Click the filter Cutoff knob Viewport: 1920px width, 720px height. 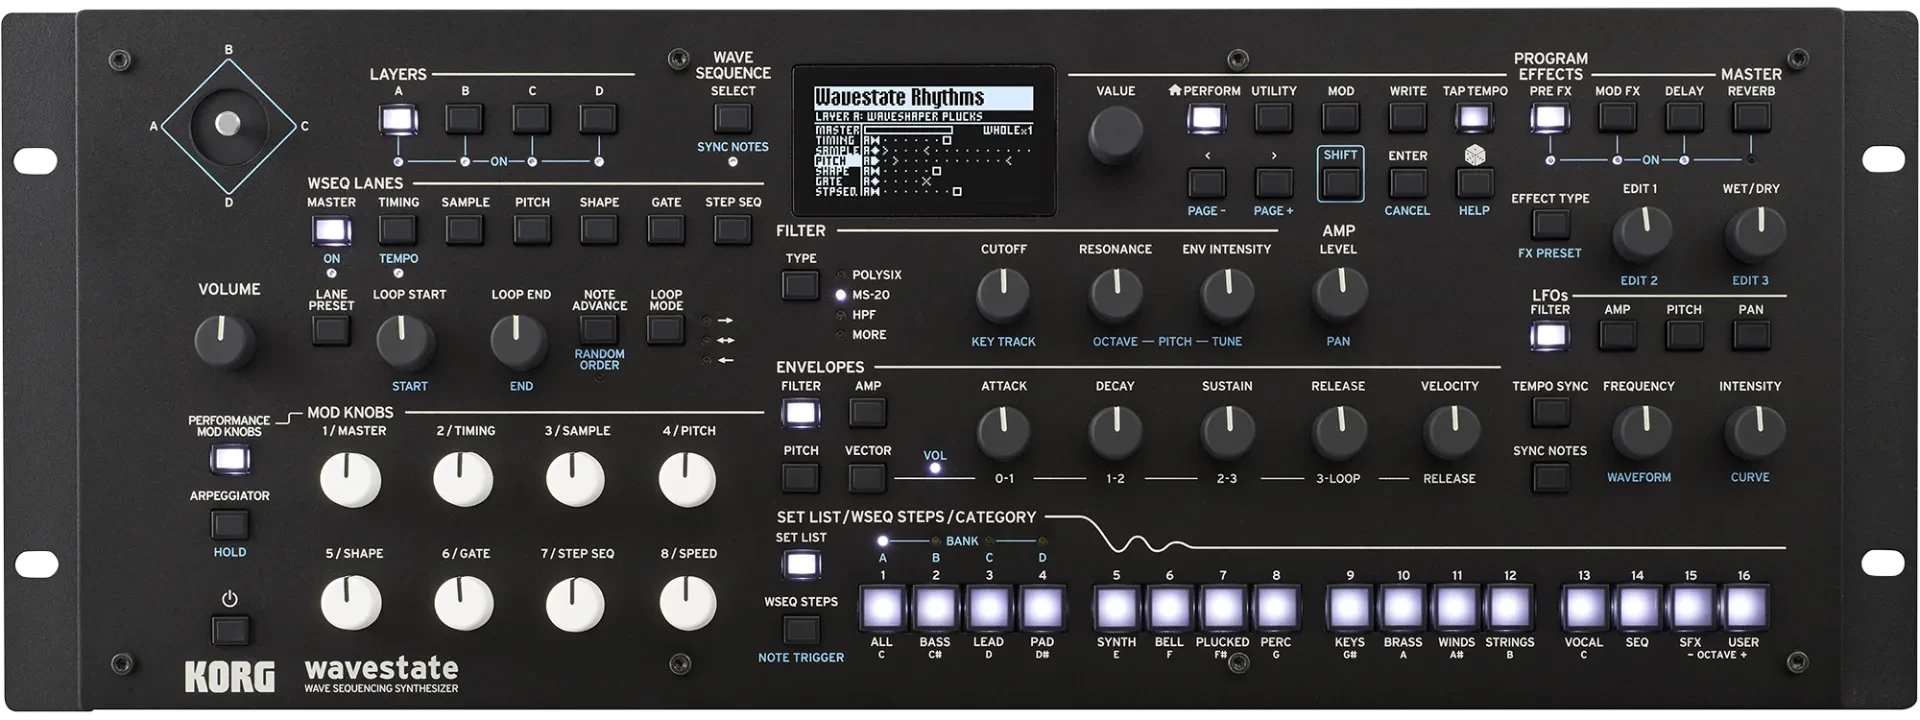(1003, 295)
